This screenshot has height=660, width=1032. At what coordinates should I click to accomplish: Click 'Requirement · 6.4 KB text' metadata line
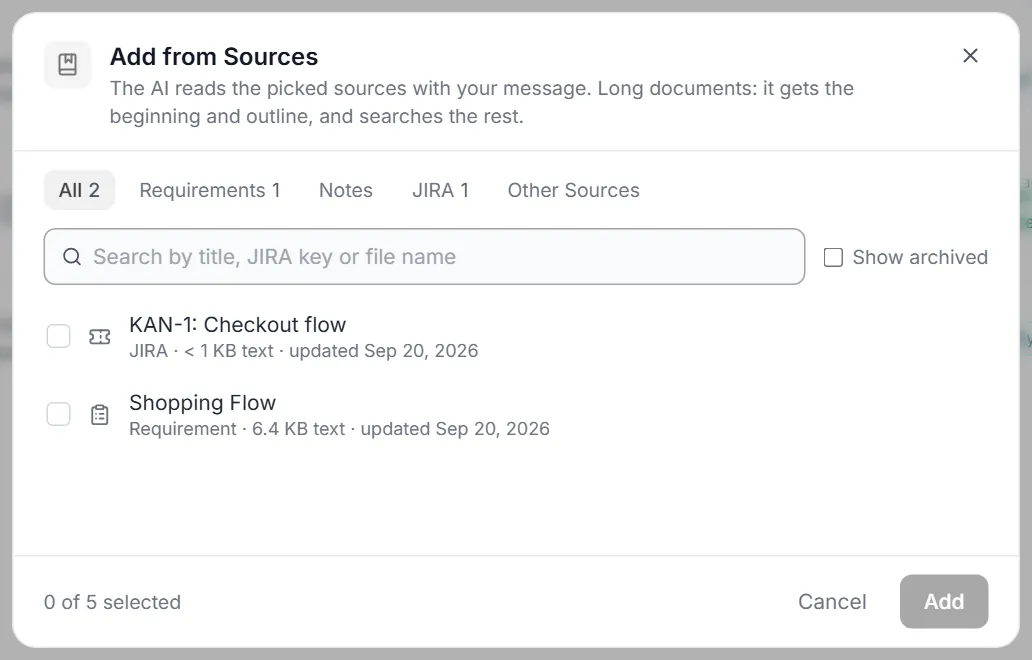coord(339,429)
